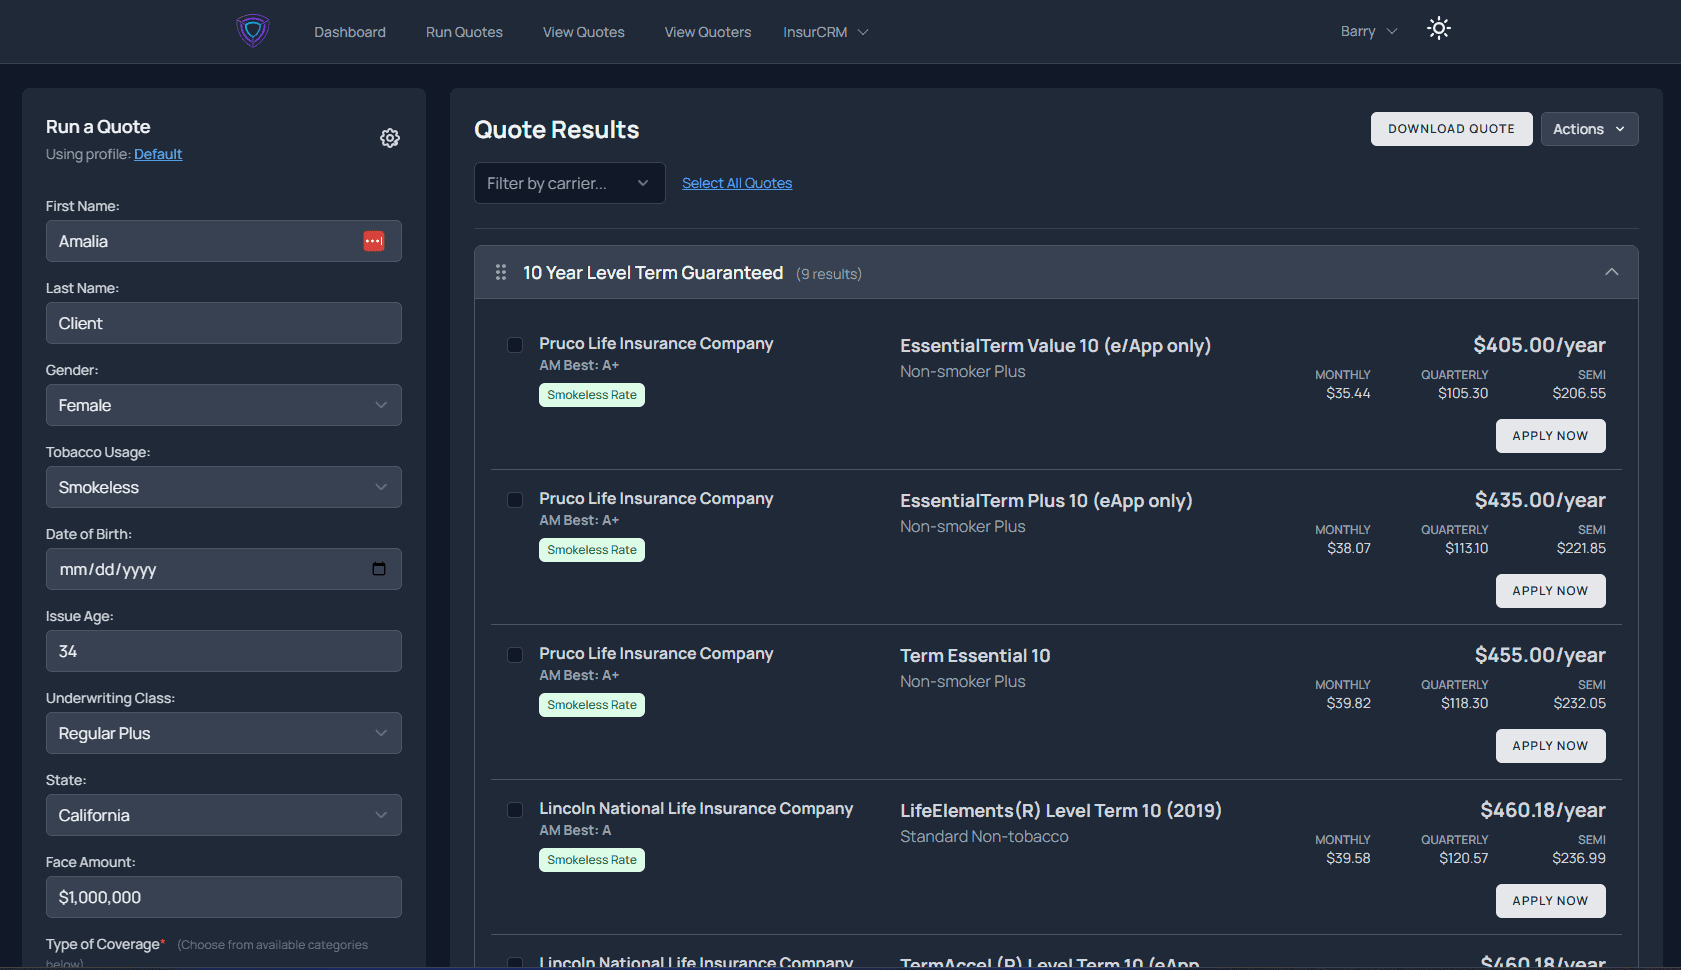
Task: Click the (9 results) count text
Action: [829, 274]
